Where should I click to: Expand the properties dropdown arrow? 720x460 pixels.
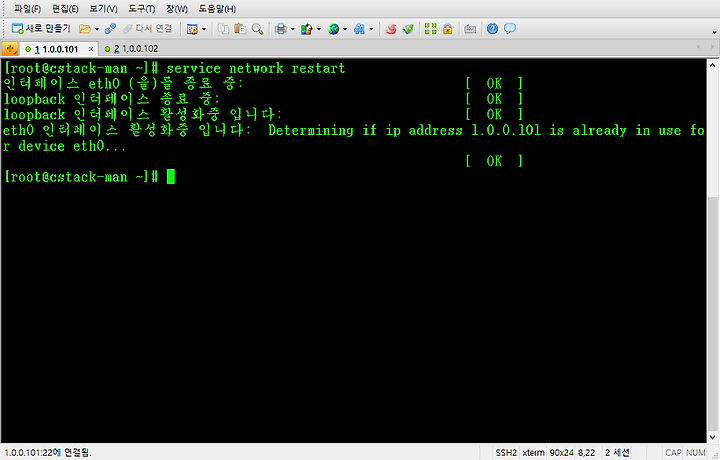(204, 29)
